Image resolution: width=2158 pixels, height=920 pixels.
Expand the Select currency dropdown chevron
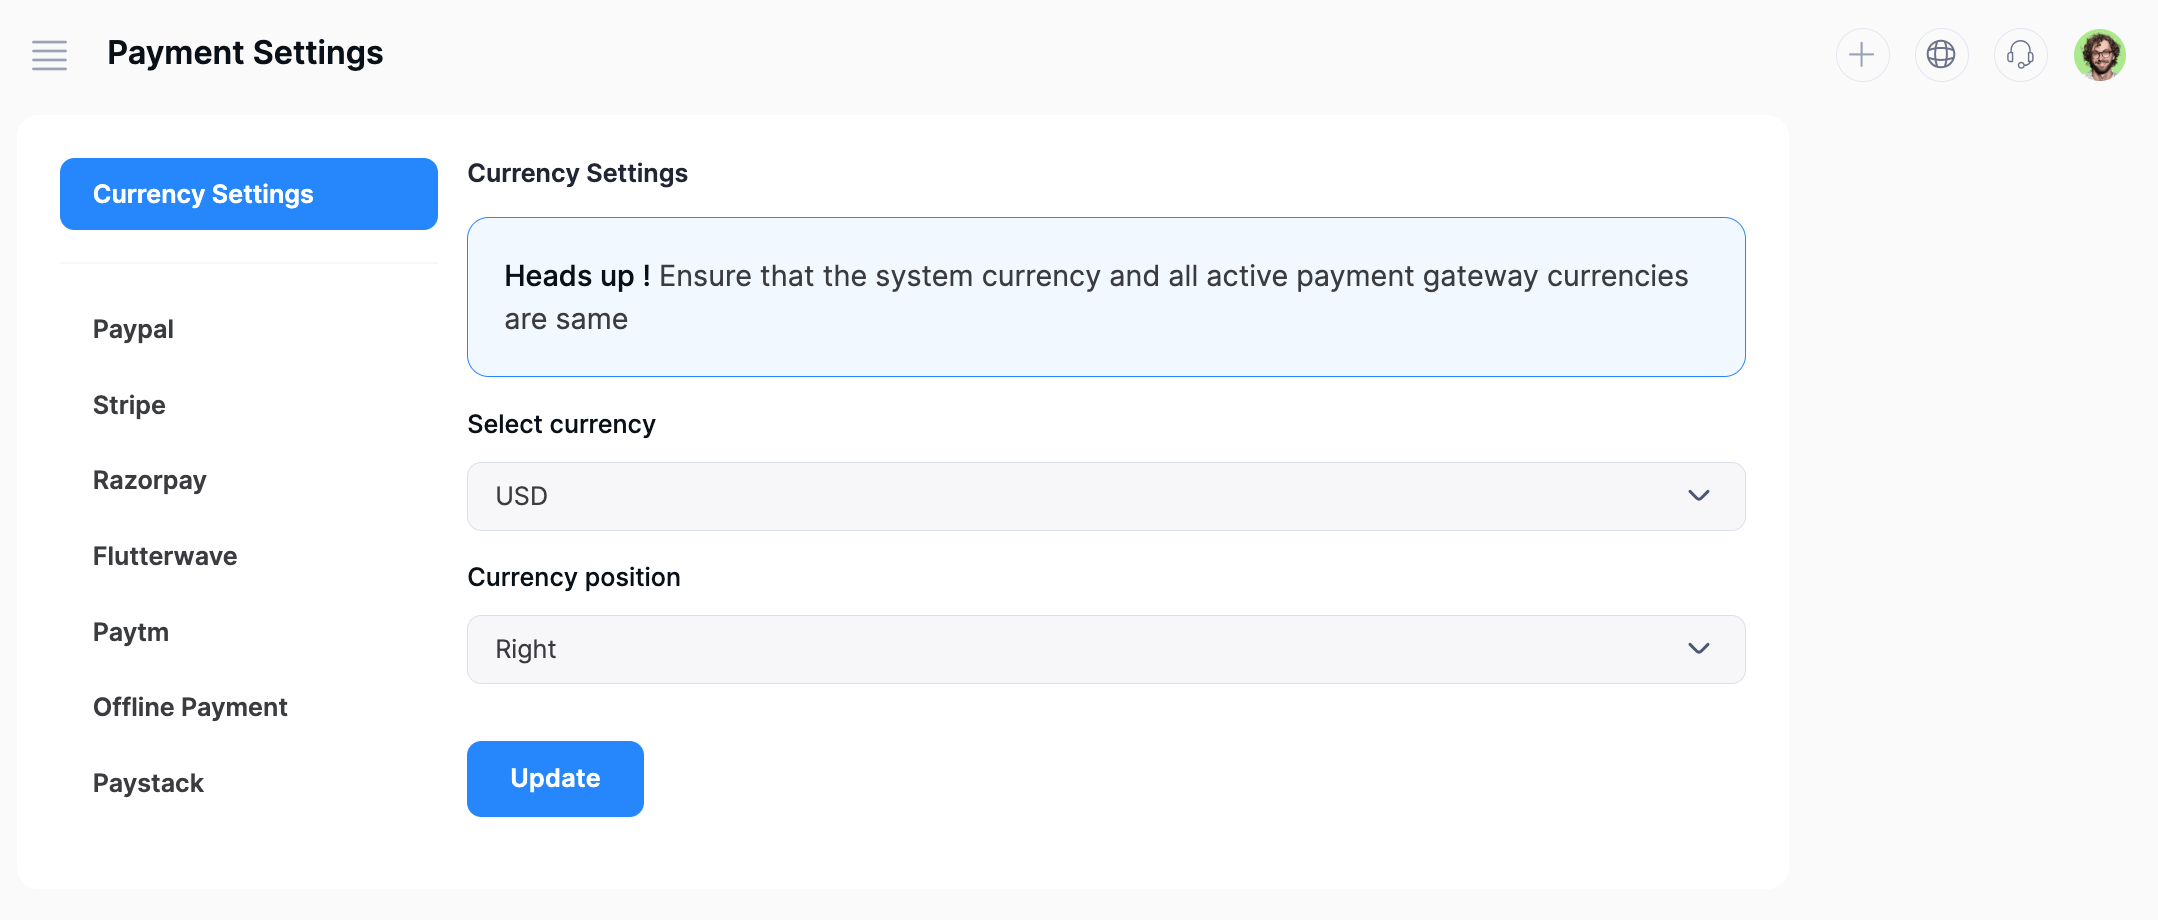1698,496
